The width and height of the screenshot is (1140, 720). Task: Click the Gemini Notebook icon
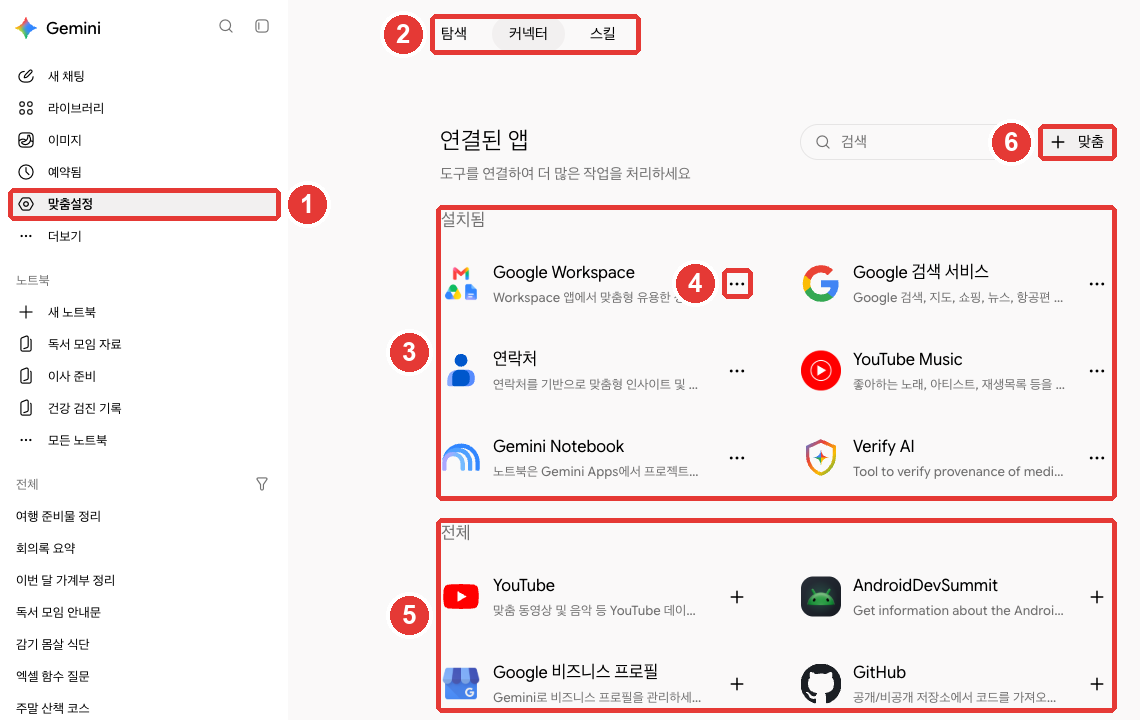461,457
